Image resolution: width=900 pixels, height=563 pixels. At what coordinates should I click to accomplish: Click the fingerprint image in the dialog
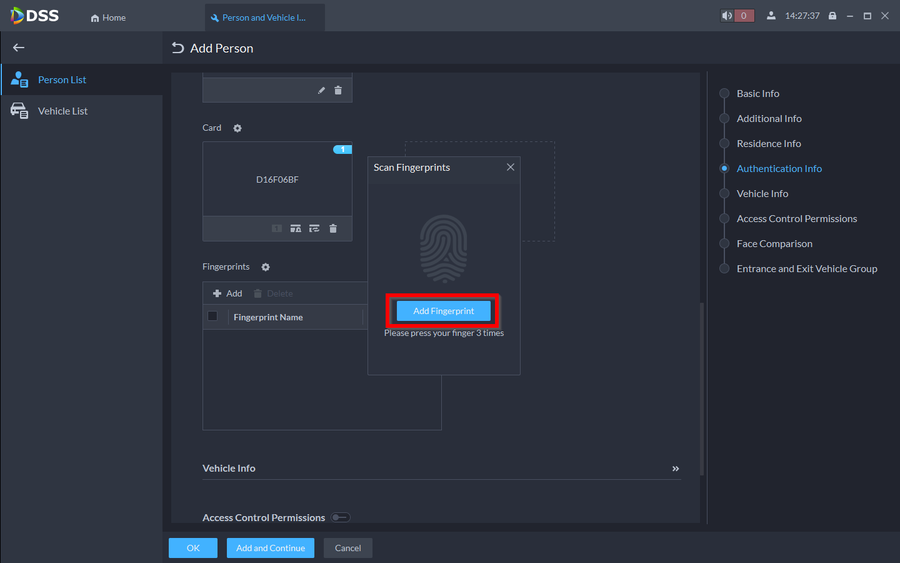(x=443, y=249)
